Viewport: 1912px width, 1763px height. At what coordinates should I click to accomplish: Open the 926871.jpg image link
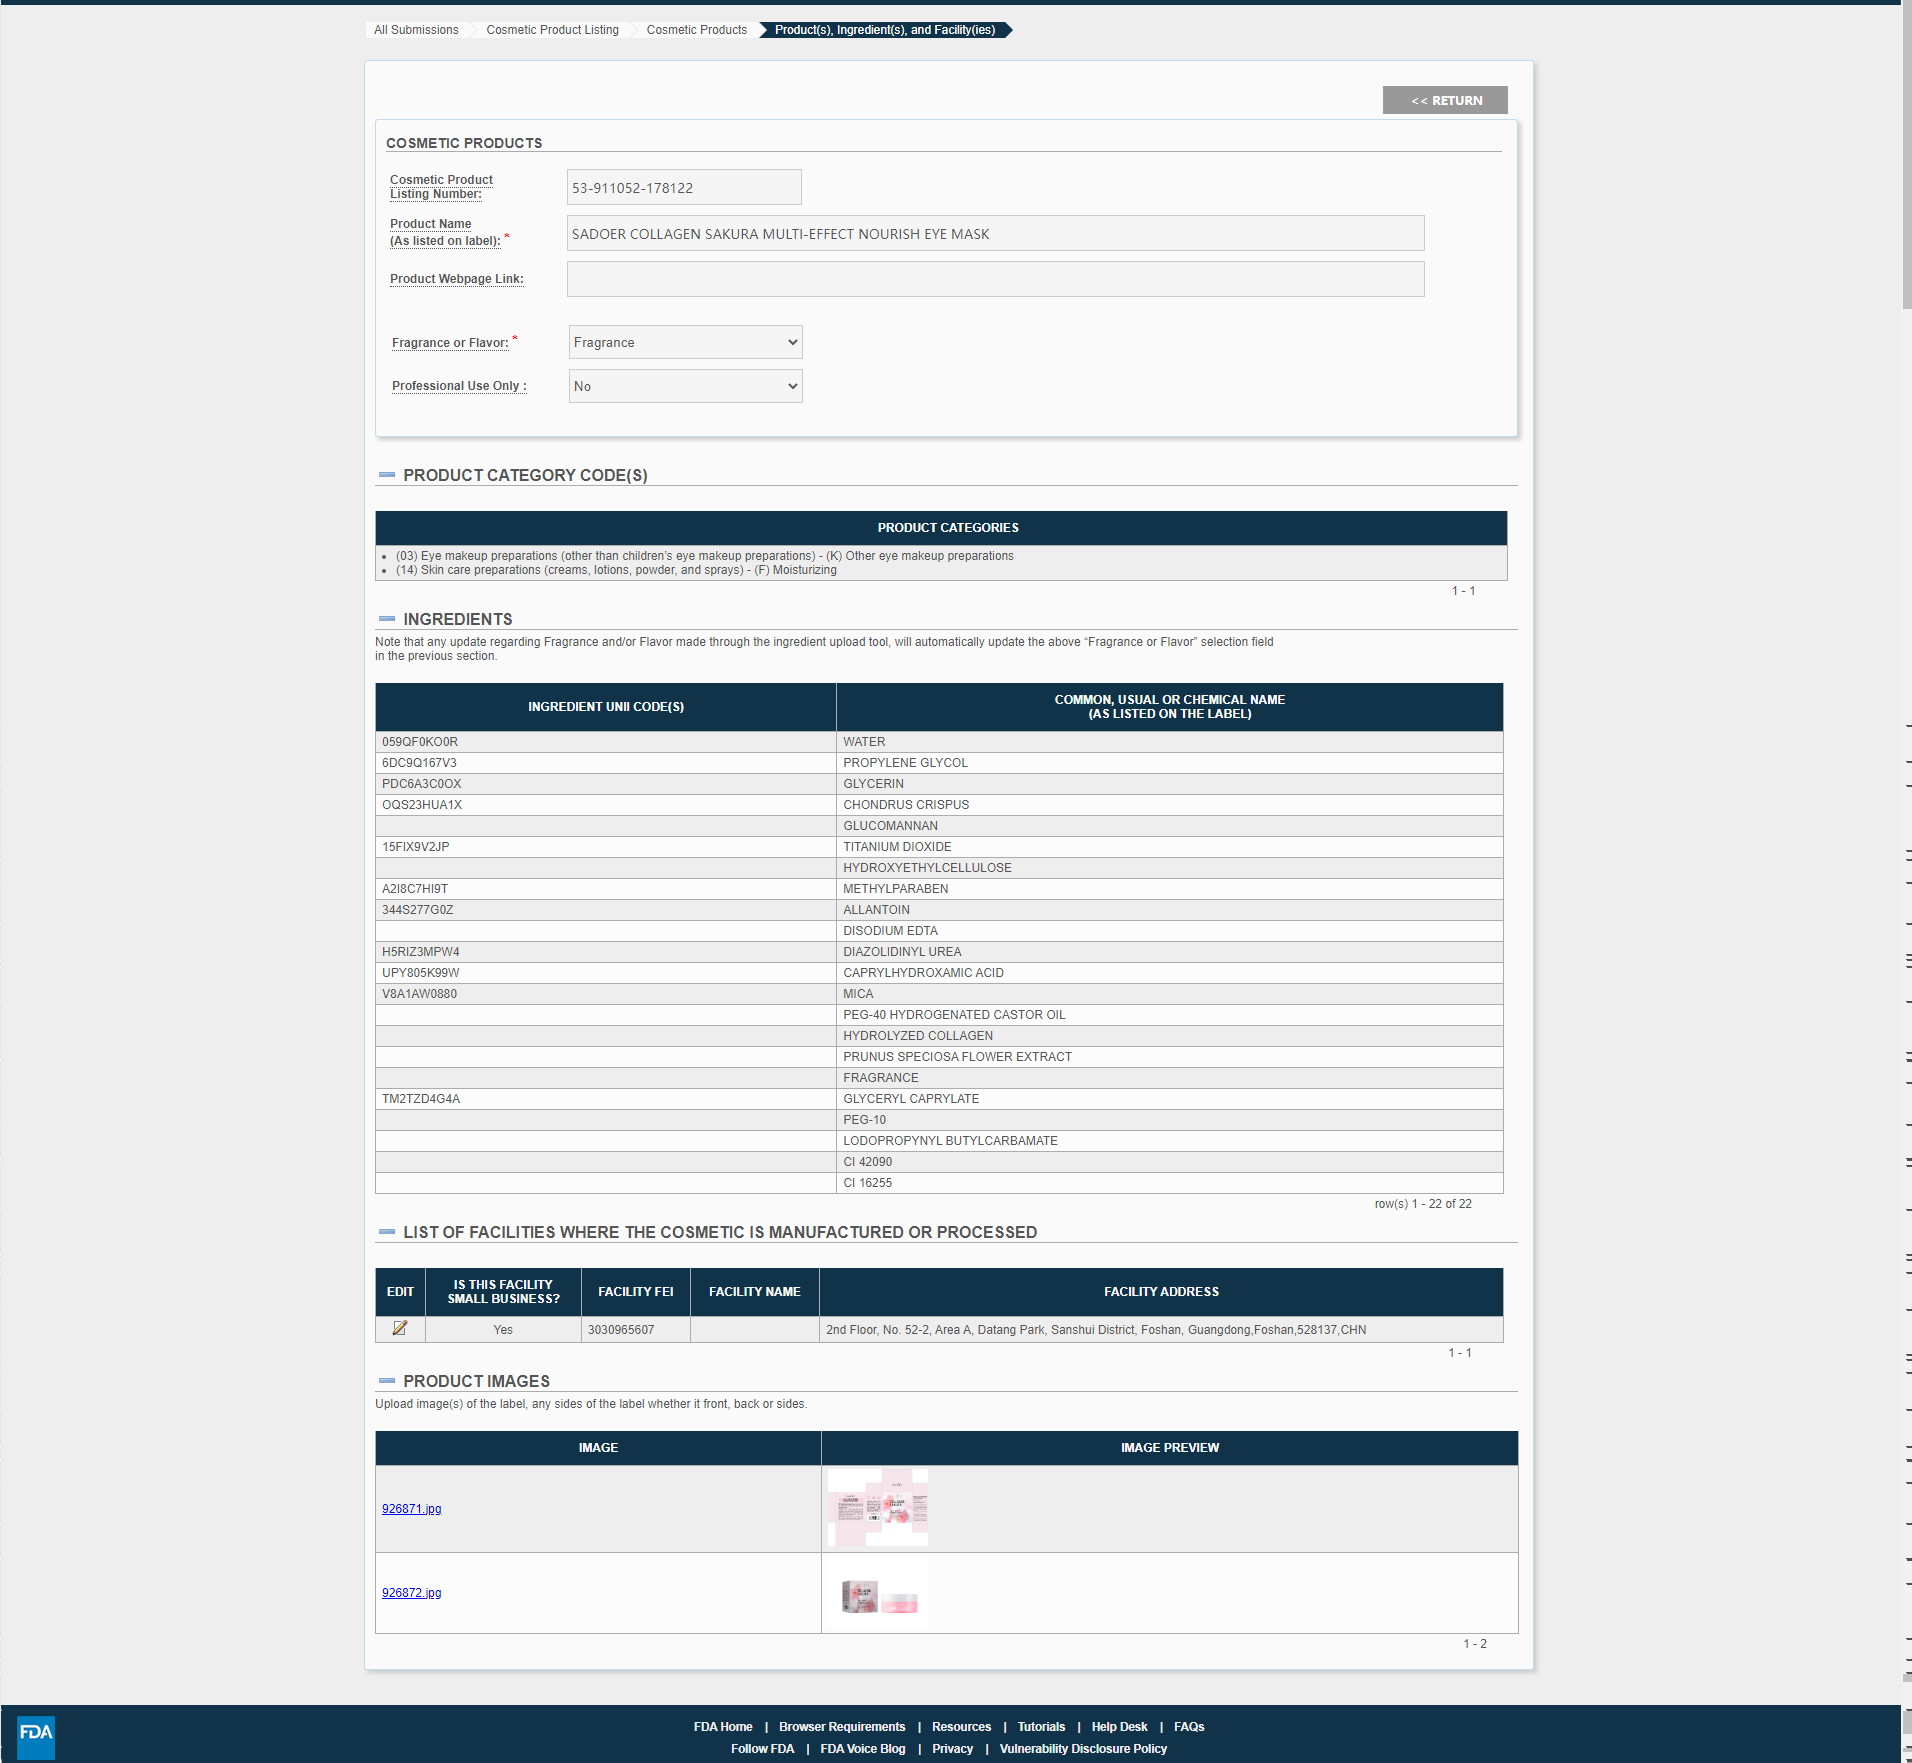click(x=411, y=1509)
